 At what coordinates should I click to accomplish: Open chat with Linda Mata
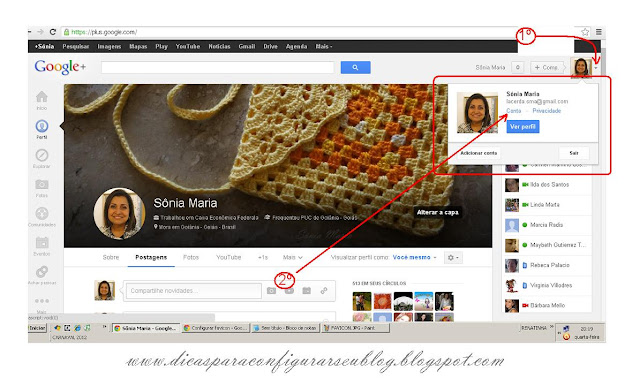pyautogui.click(x=548, y=205)
